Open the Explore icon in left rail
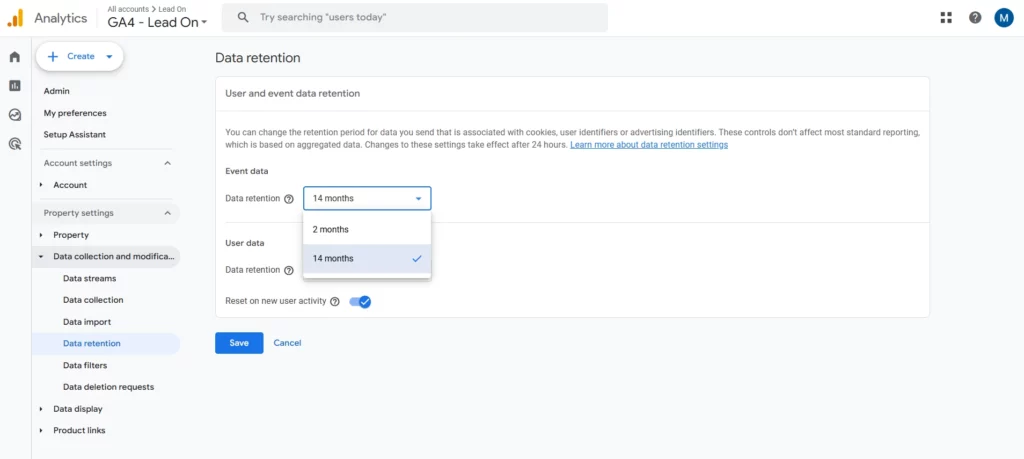The image size is (1024, 459). tap(14, 115)
